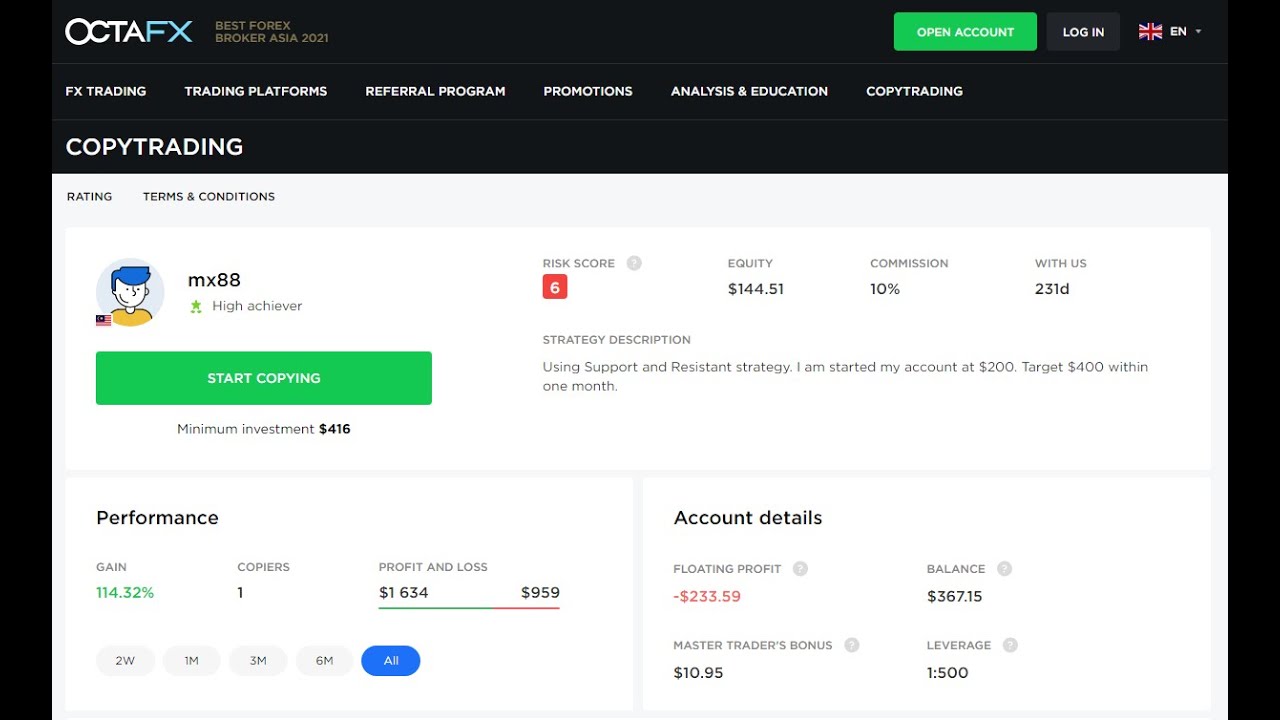Open the Analysis & Education menu
1280x720 pixels.
(x=749, y=91)
